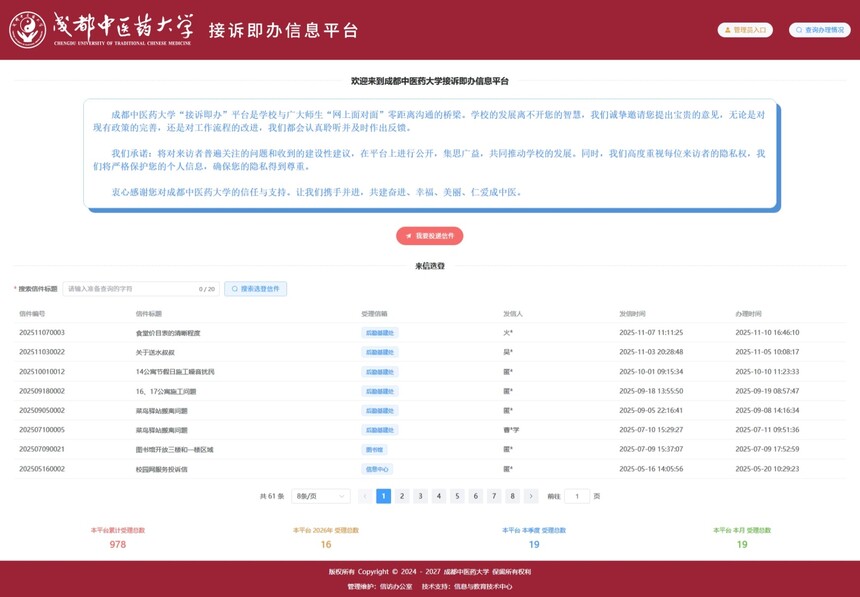Go to page 8 in pagination

tap(512, 496)
